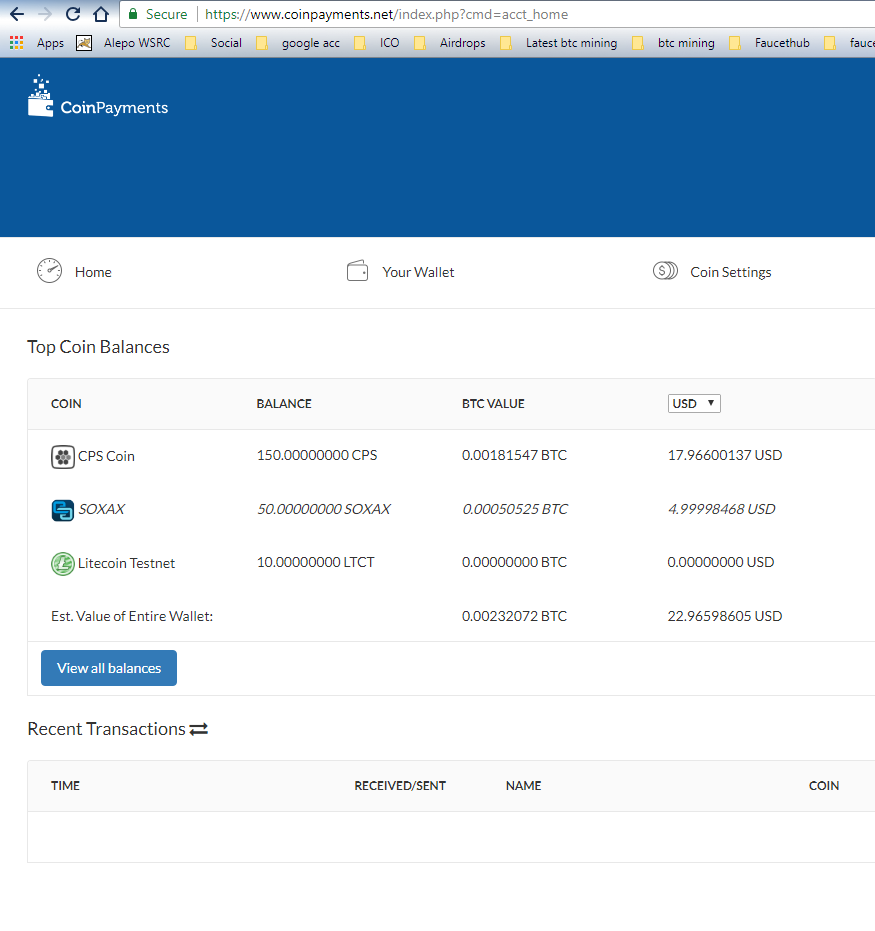
Task: Click the 0.00050525 BTC value
Action: [x=515, y=509]
